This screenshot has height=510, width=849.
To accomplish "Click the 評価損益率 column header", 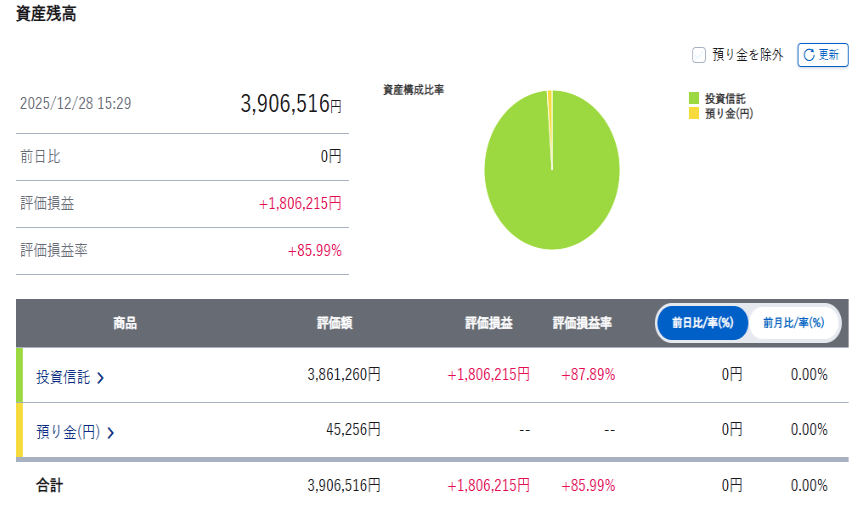I will coord(582,323).
